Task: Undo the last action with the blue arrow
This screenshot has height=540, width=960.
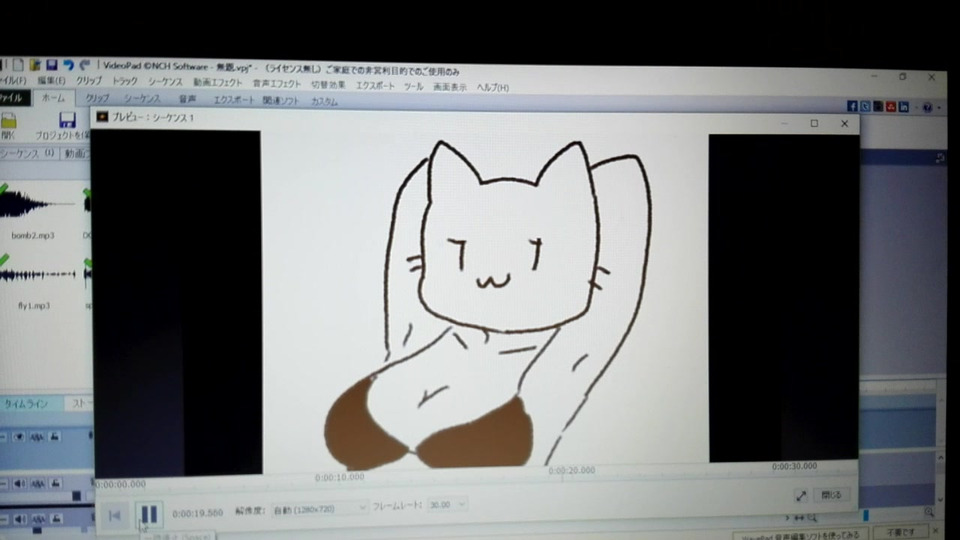Action: [68, 64]
